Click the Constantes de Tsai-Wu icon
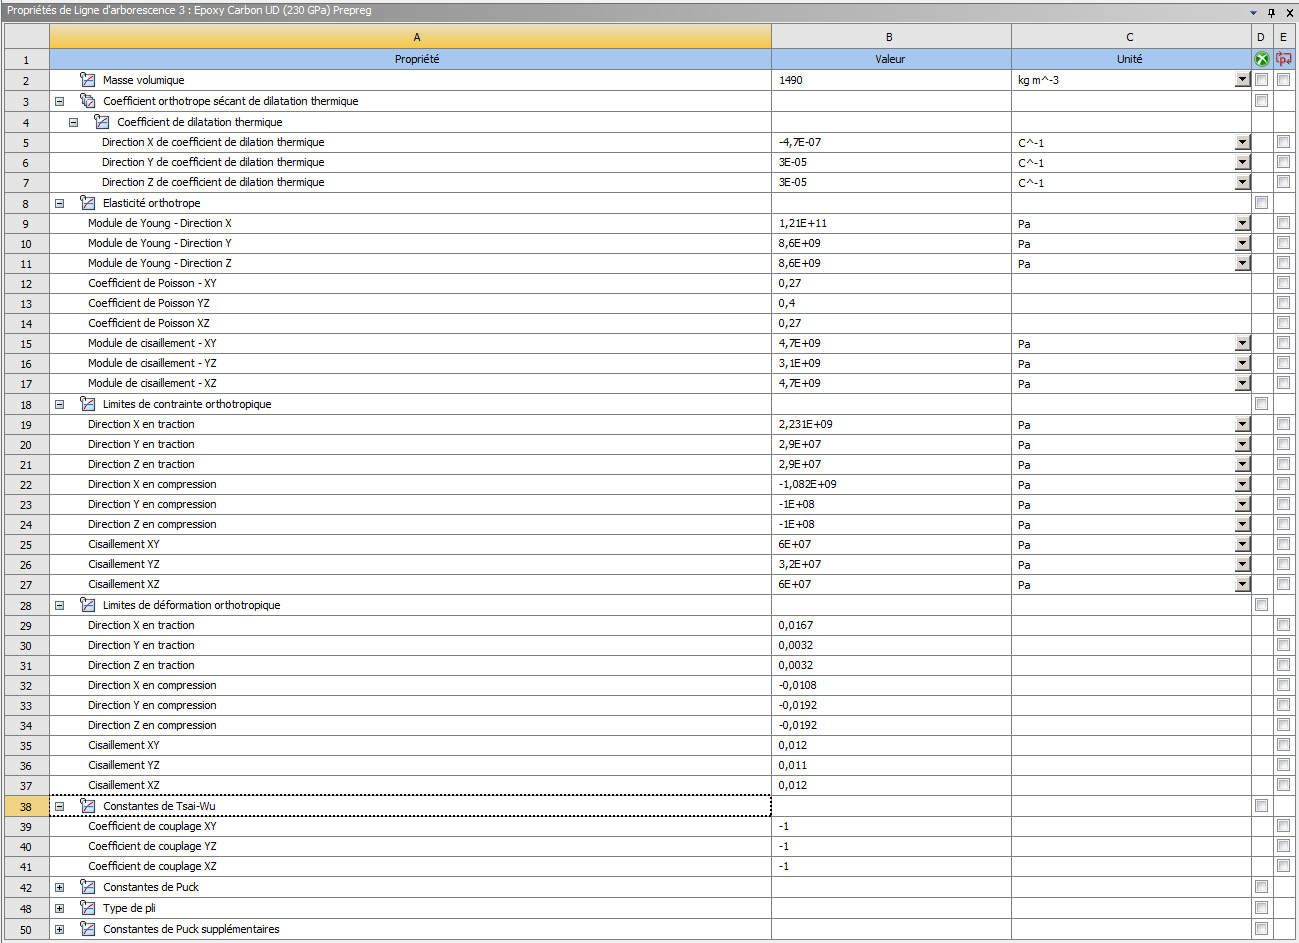Image resolution: width=1299 pixels, height=943 pixels. click(x=88, y=806)
